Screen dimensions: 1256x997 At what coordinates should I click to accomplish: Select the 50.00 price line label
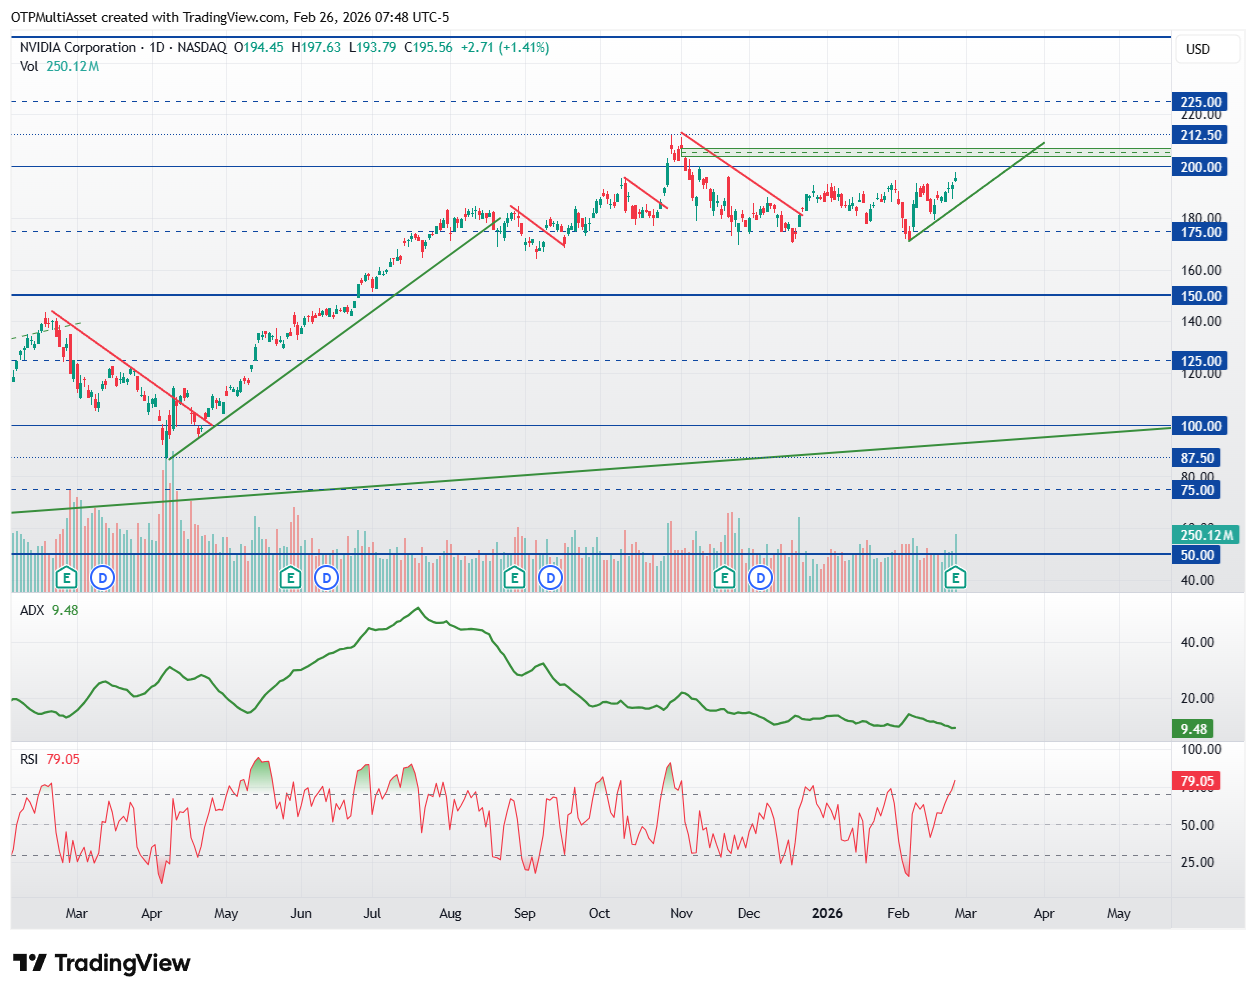point(1197,555)
